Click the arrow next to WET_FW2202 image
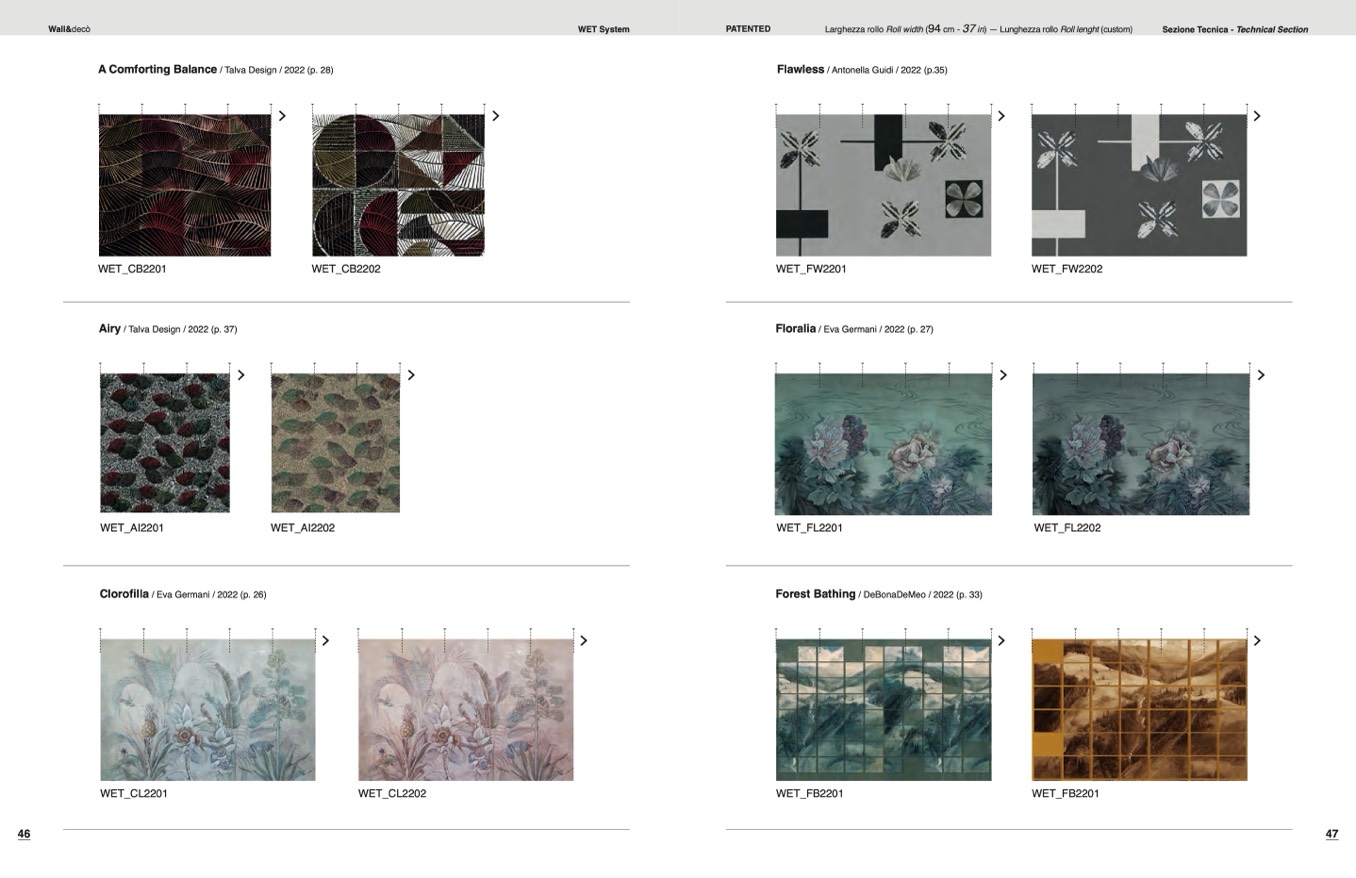The image size is (1356, 878). click(x=1257, y=116)
